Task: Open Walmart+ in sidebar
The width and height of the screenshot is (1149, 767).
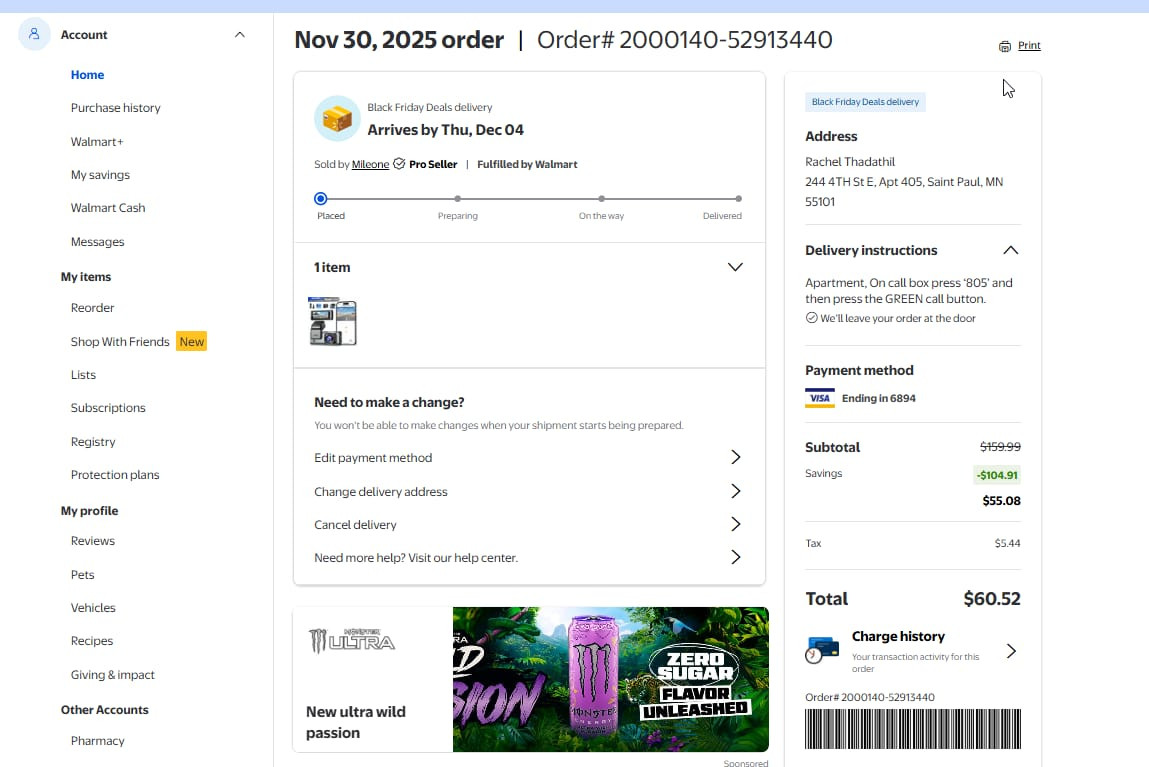Action: [97, 141]
